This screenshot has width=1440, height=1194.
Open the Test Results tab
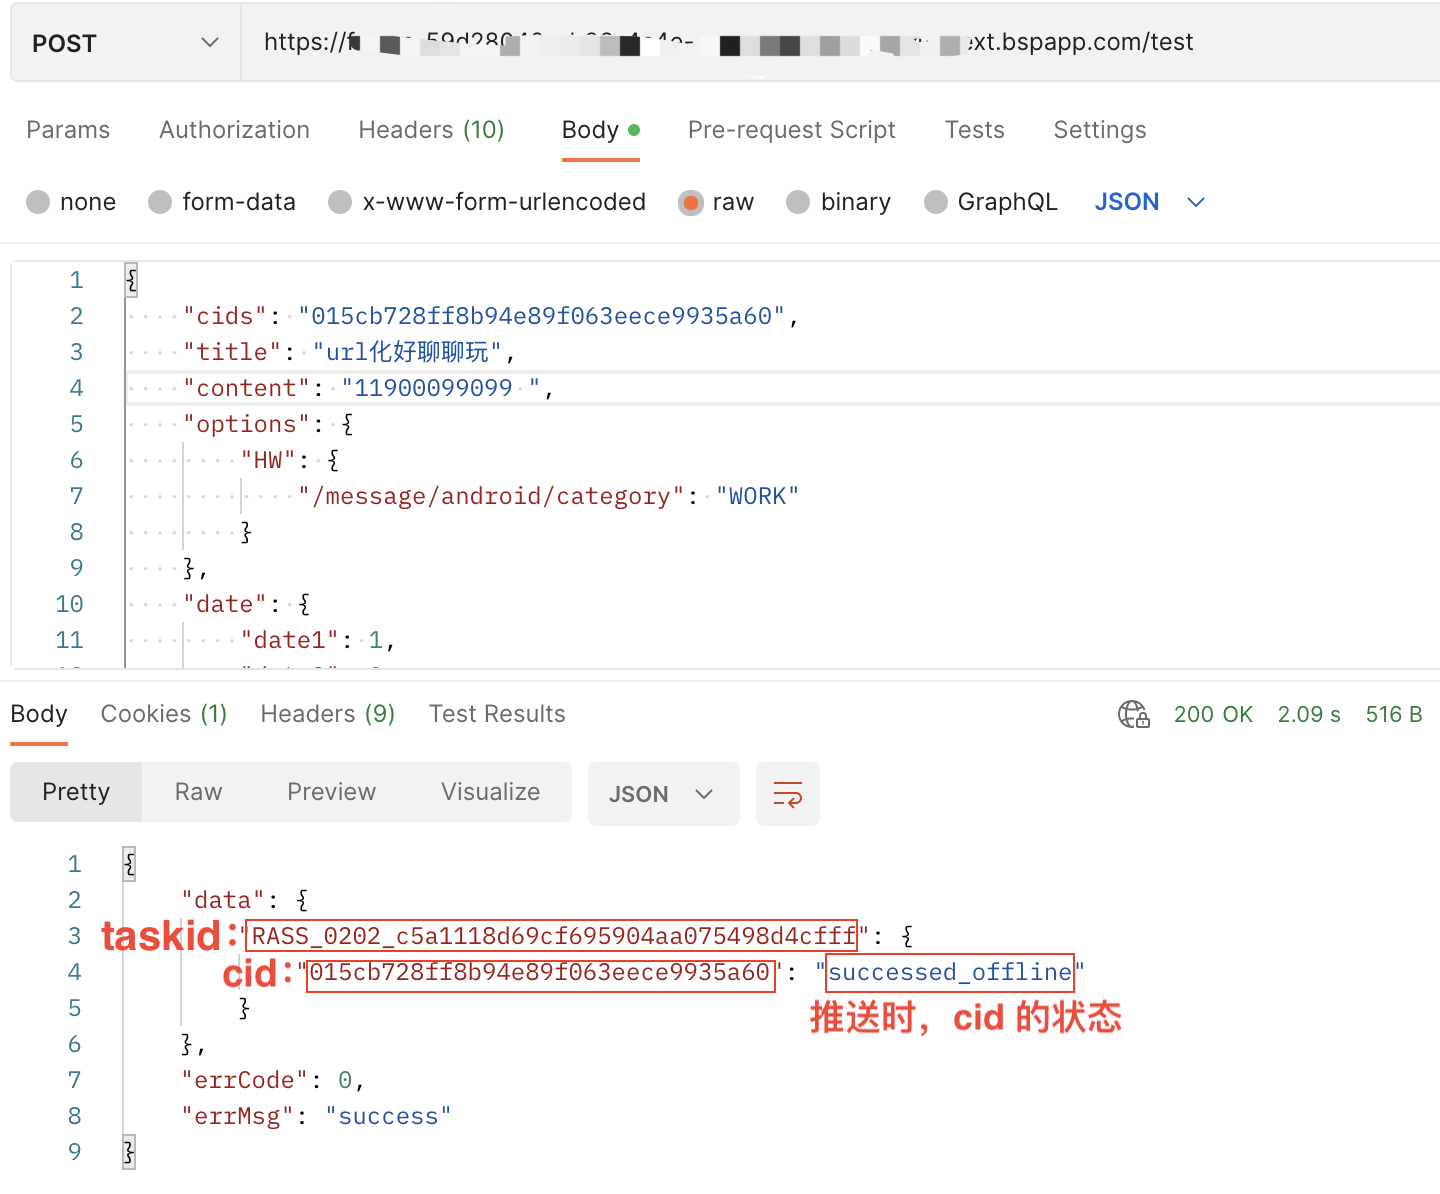(x=497, y=714)
